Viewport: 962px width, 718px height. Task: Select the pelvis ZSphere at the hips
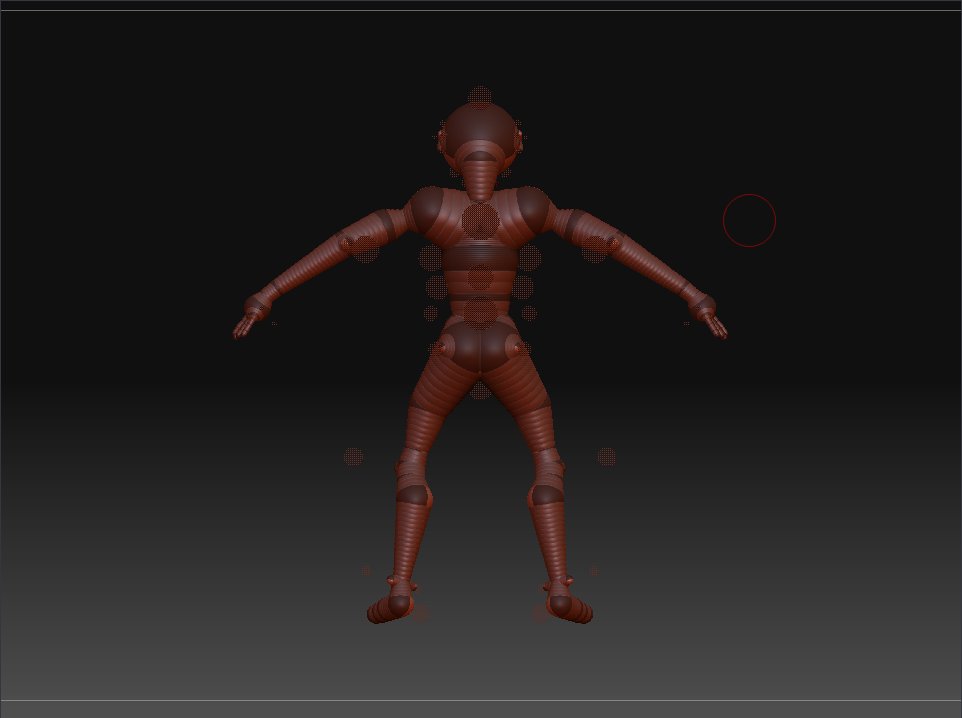coord(480,347)
